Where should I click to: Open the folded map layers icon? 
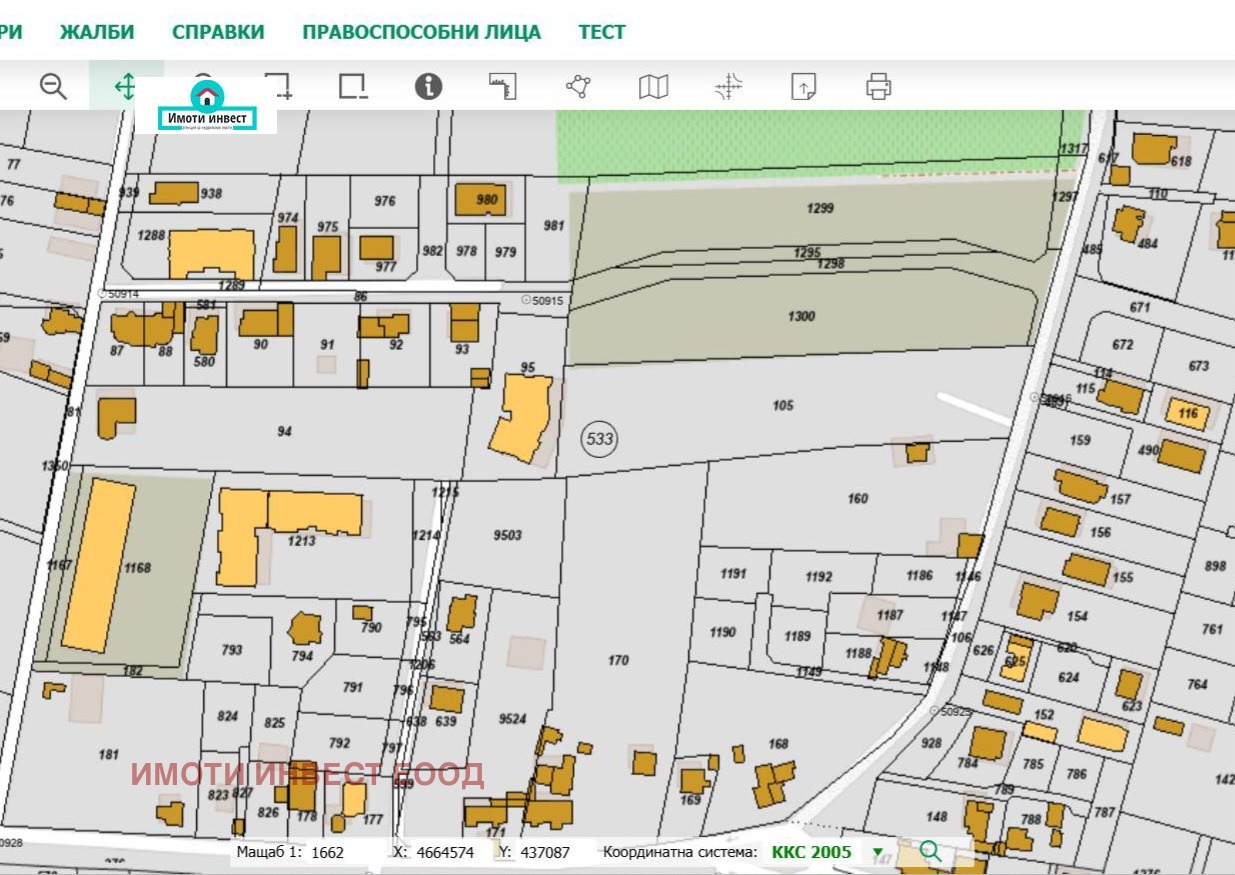(653, 87)
